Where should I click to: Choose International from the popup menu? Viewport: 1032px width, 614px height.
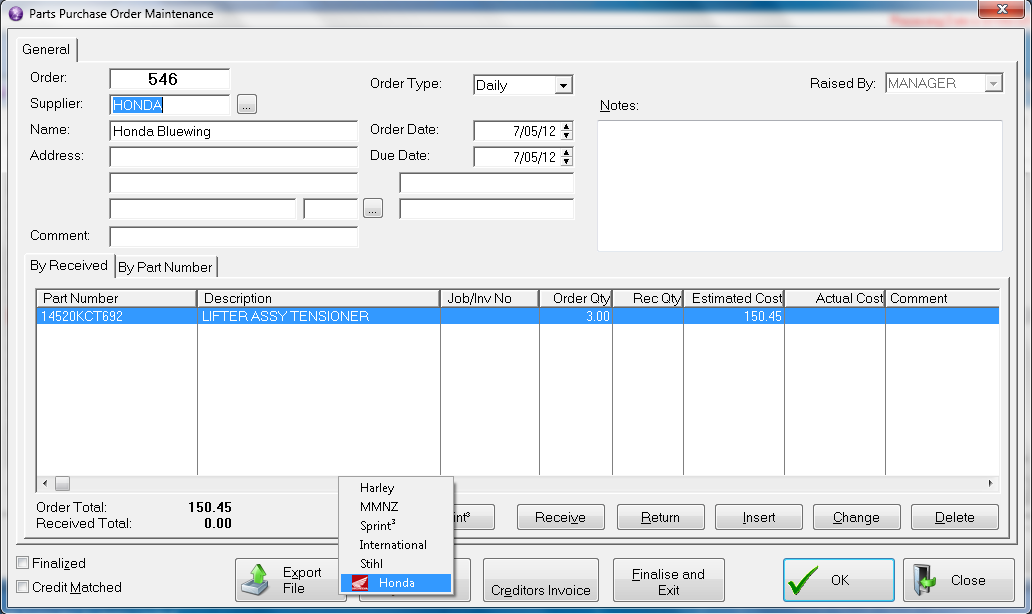click(396, 545)
